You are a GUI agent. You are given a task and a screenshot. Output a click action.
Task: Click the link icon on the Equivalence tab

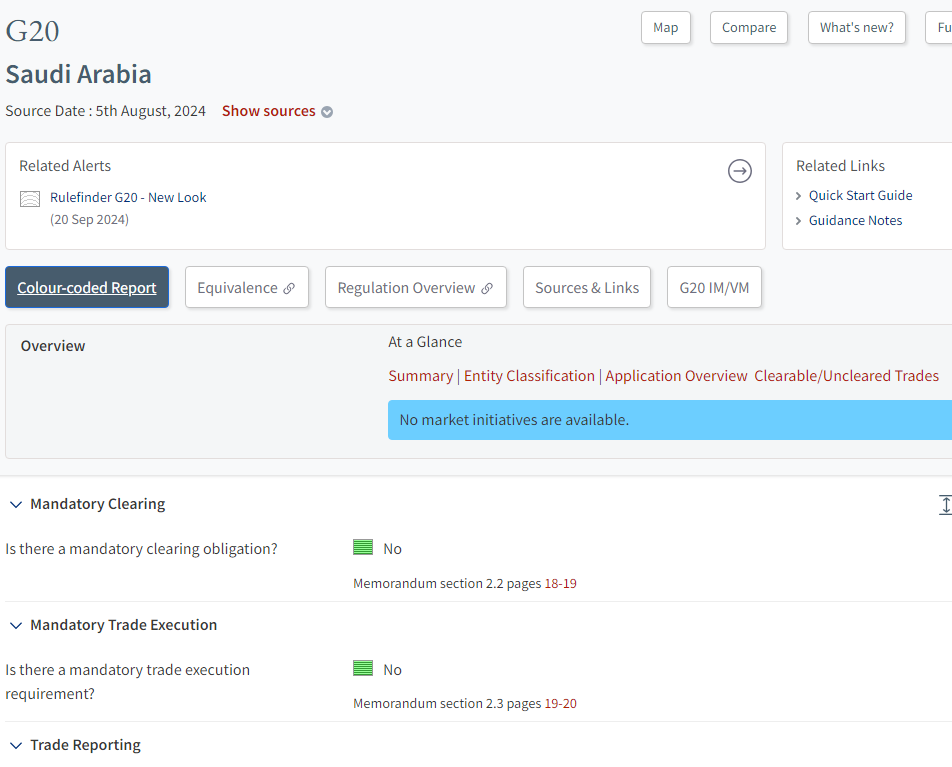289,288
